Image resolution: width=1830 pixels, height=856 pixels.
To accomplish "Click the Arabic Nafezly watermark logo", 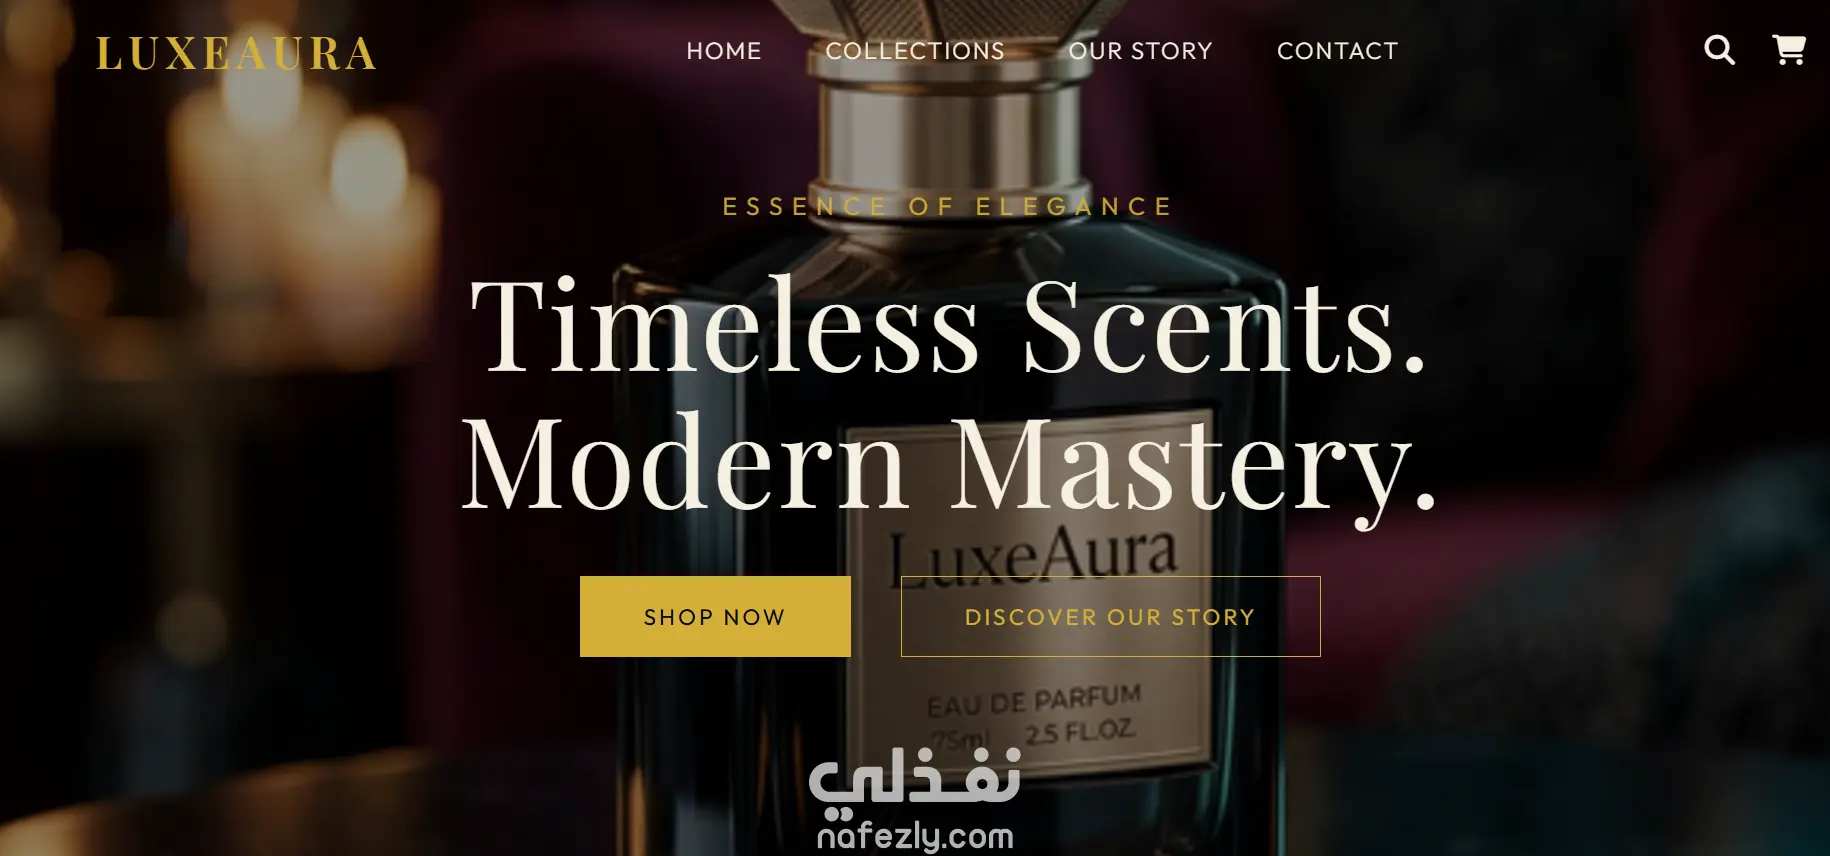I will click(915, 778).
